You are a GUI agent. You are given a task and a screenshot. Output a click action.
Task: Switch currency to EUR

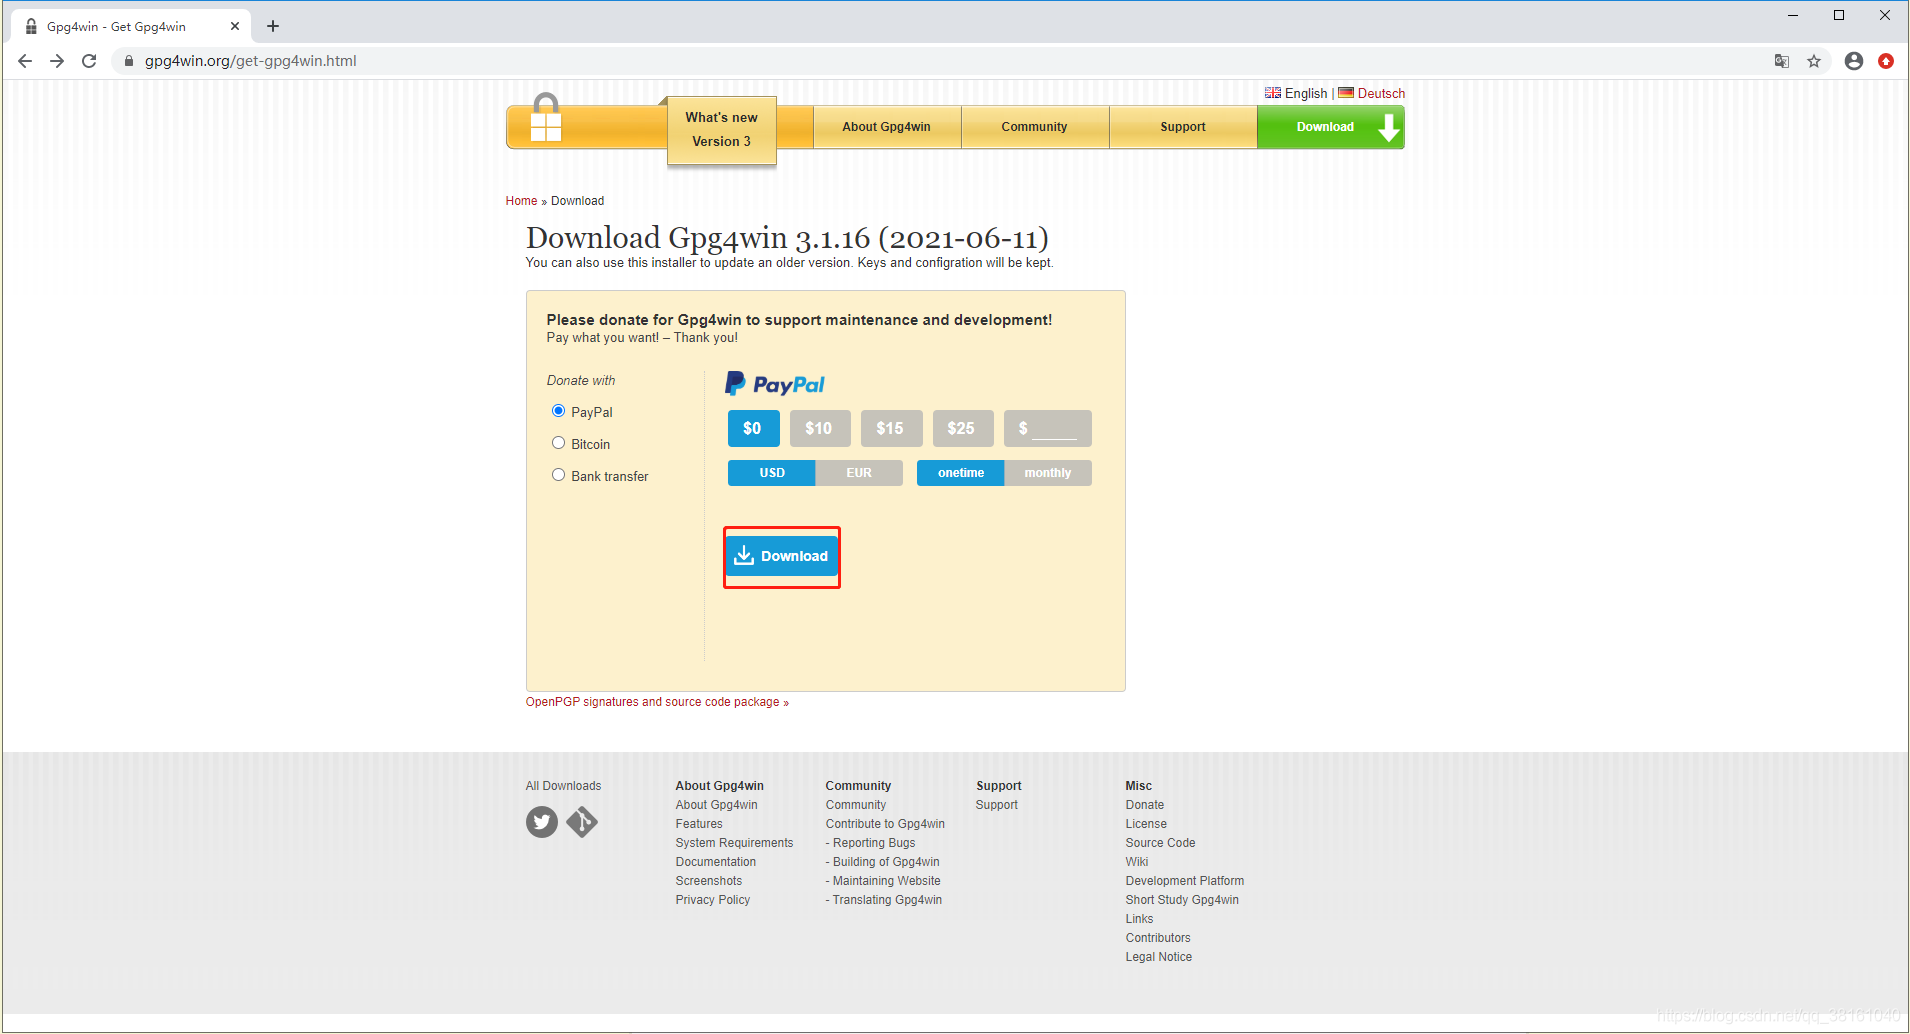tap(859, 473)
